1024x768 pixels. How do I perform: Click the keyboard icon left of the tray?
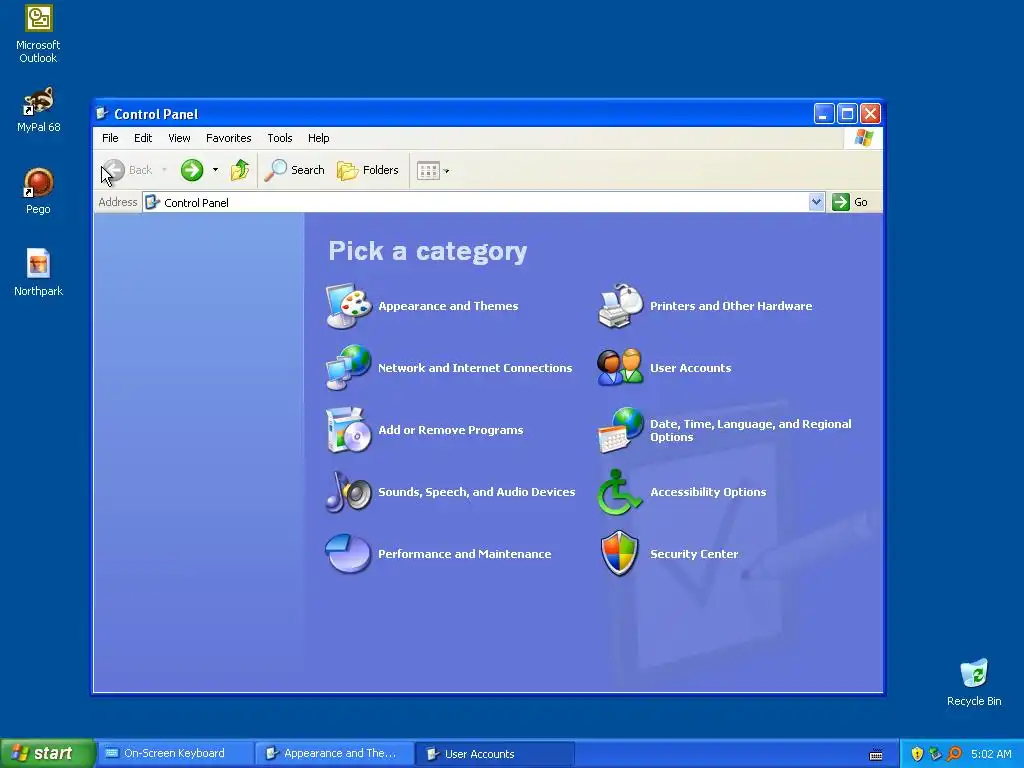(876, 755)
